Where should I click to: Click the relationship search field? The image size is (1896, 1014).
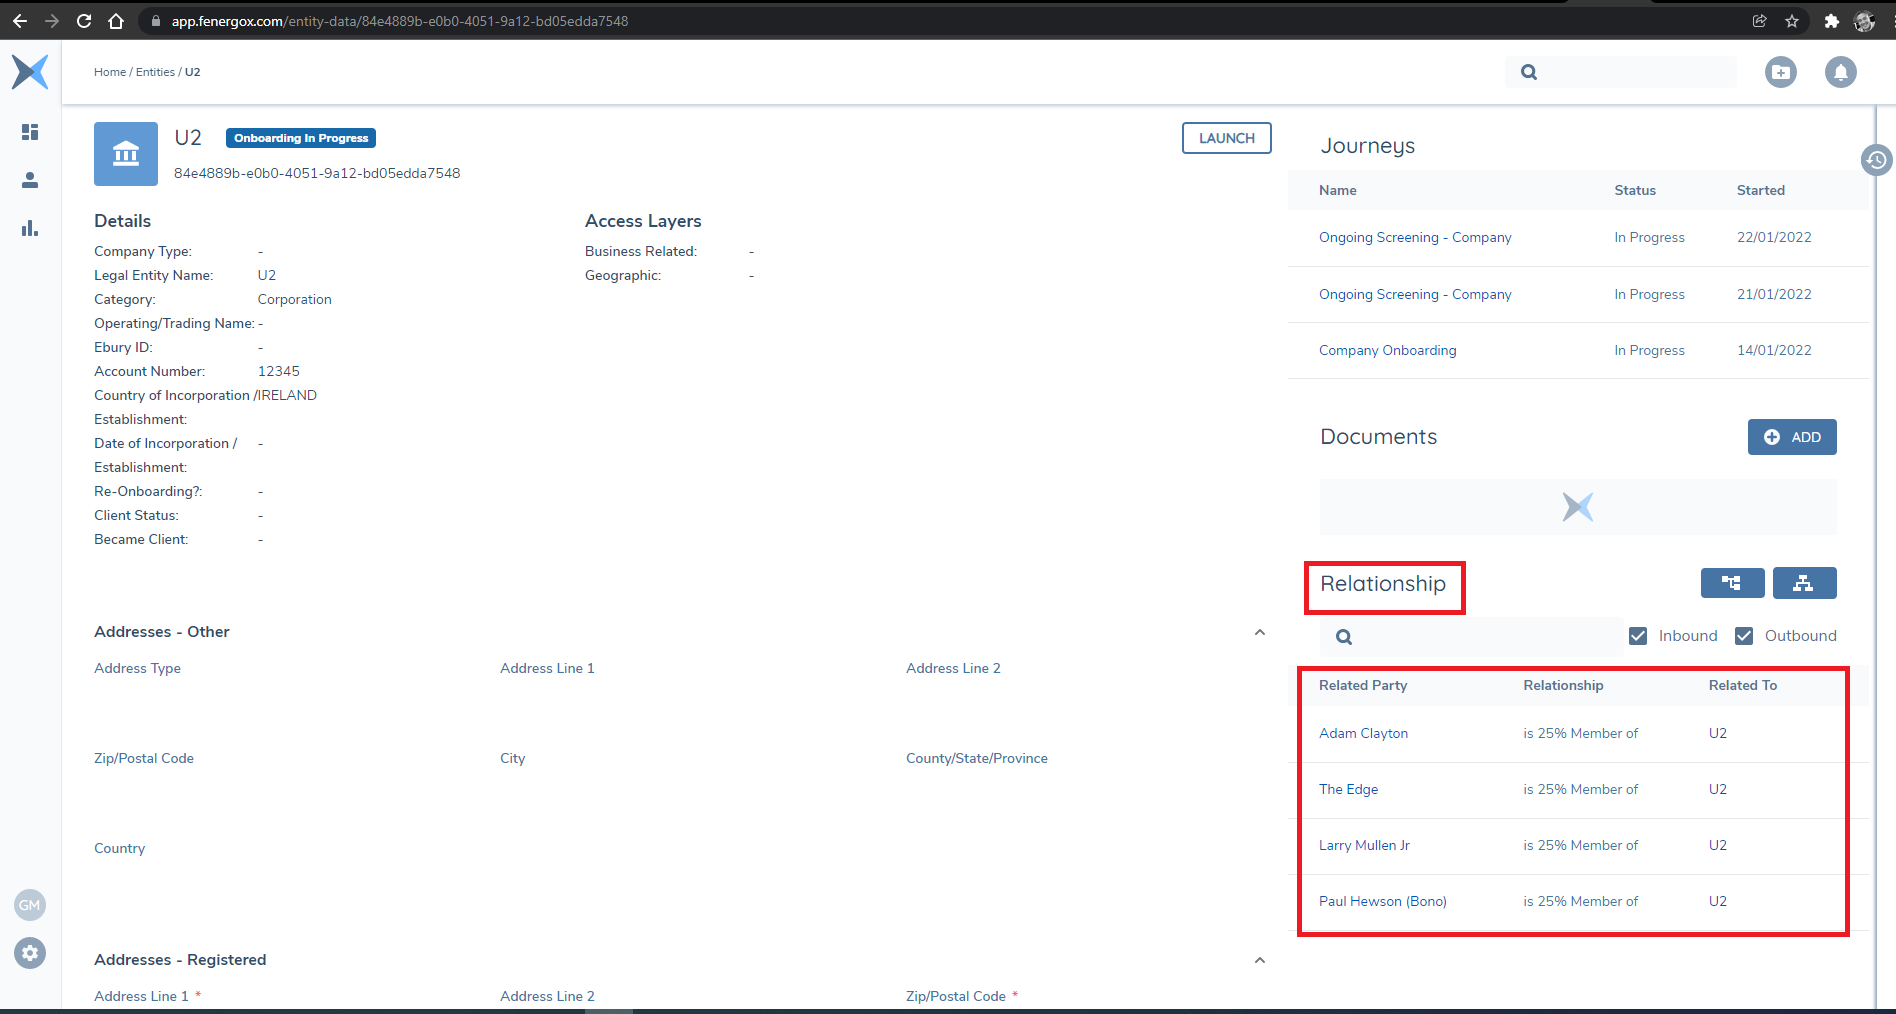click(x=1480, y=637)
